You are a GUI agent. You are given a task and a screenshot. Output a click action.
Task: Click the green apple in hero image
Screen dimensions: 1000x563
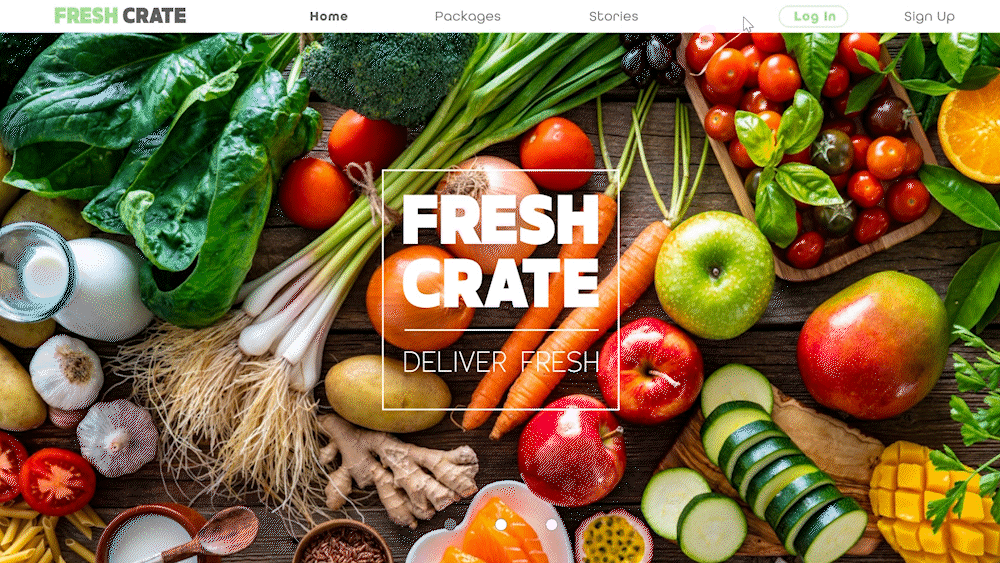[714, 275]
